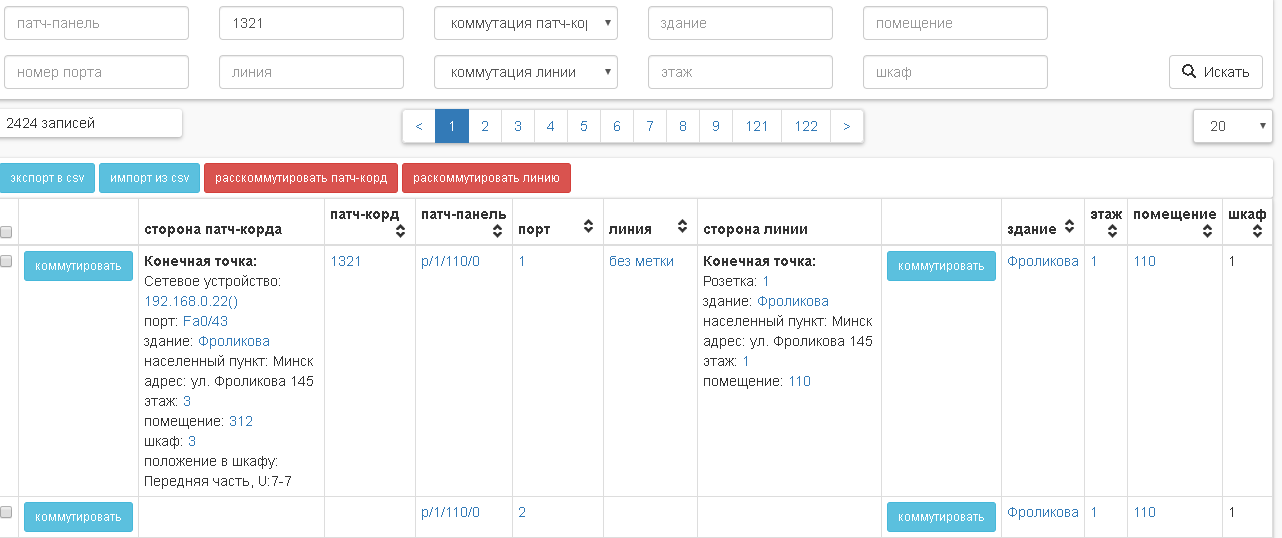Screen dimensions: 1282x538
Task: Go to page 5 in pagination
Action: [x=583, y=126]
